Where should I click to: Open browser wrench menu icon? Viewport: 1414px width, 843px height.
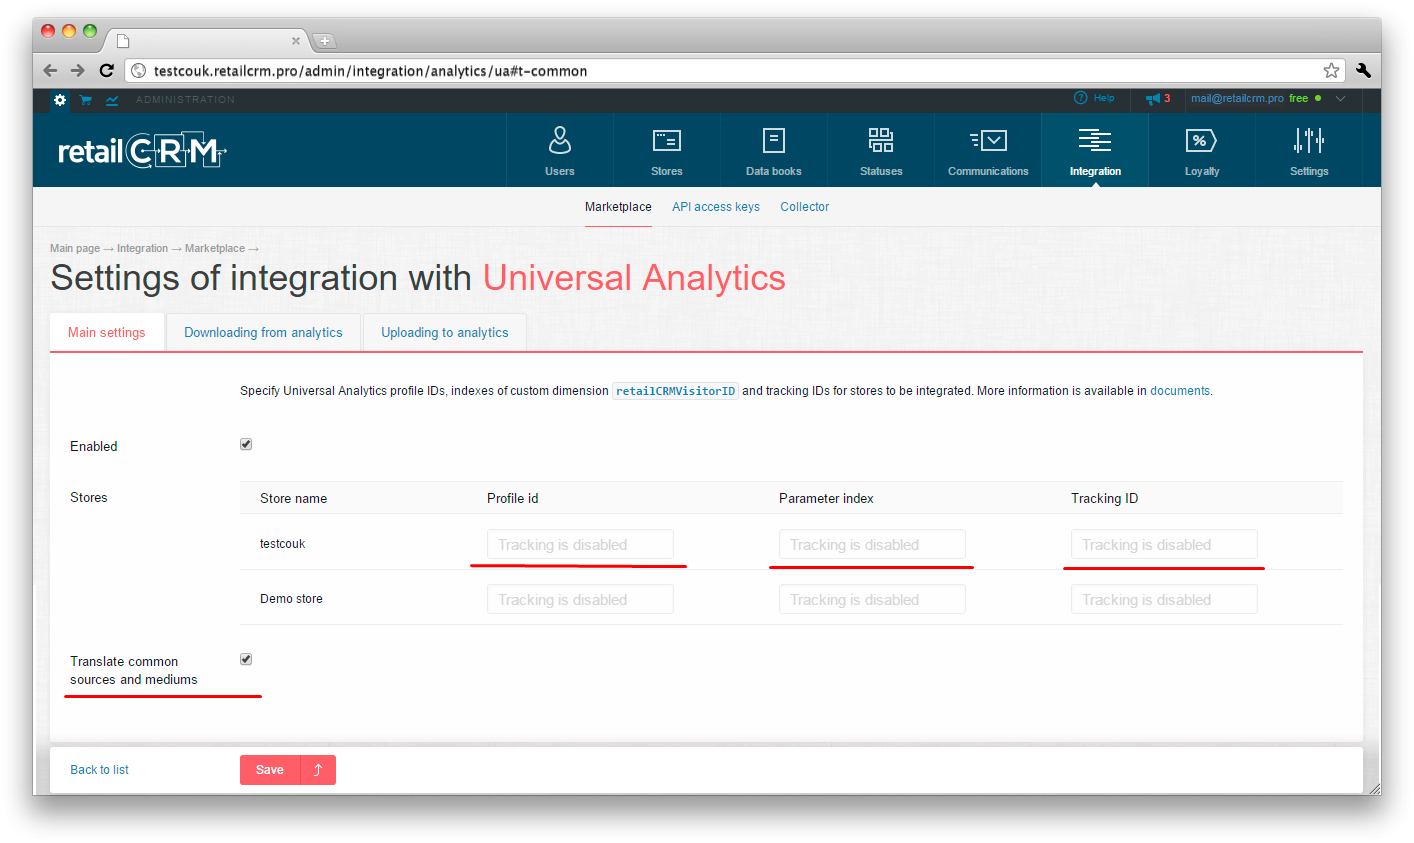point(1363,71)
